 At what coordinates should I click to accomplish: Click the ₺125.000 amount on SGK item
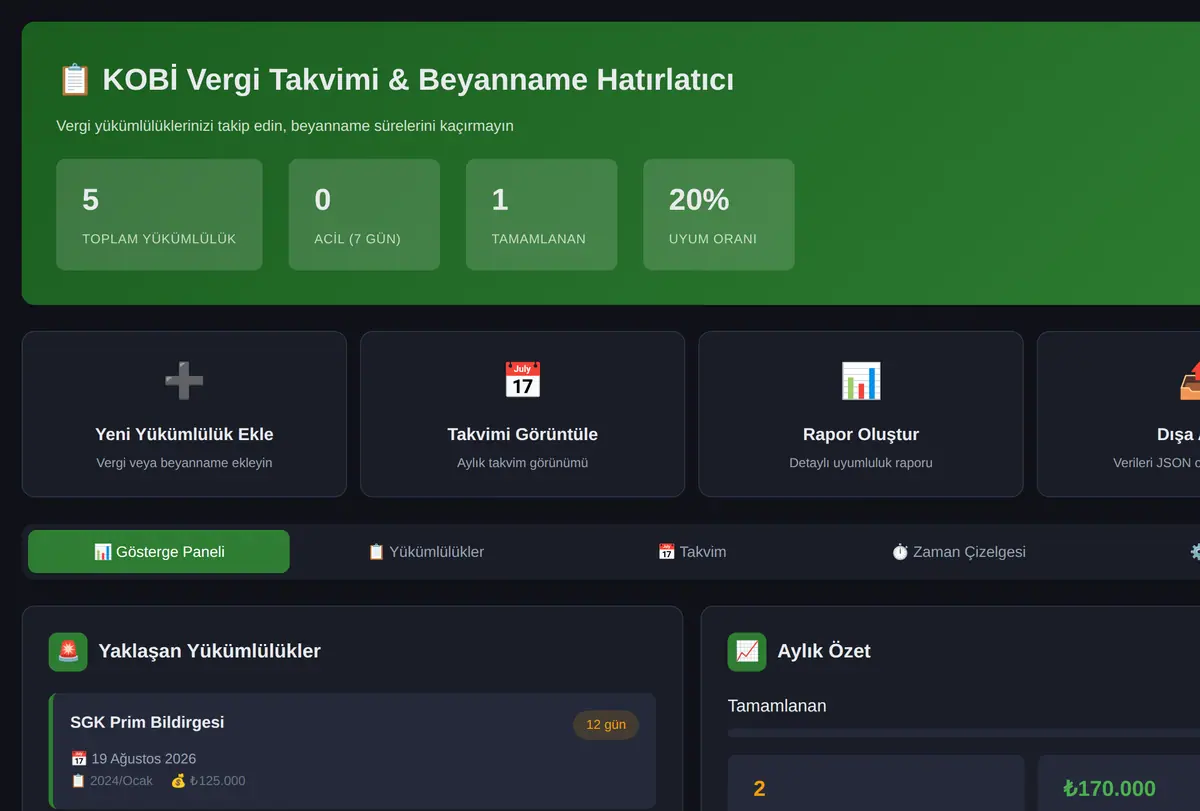tap(217, 781)
